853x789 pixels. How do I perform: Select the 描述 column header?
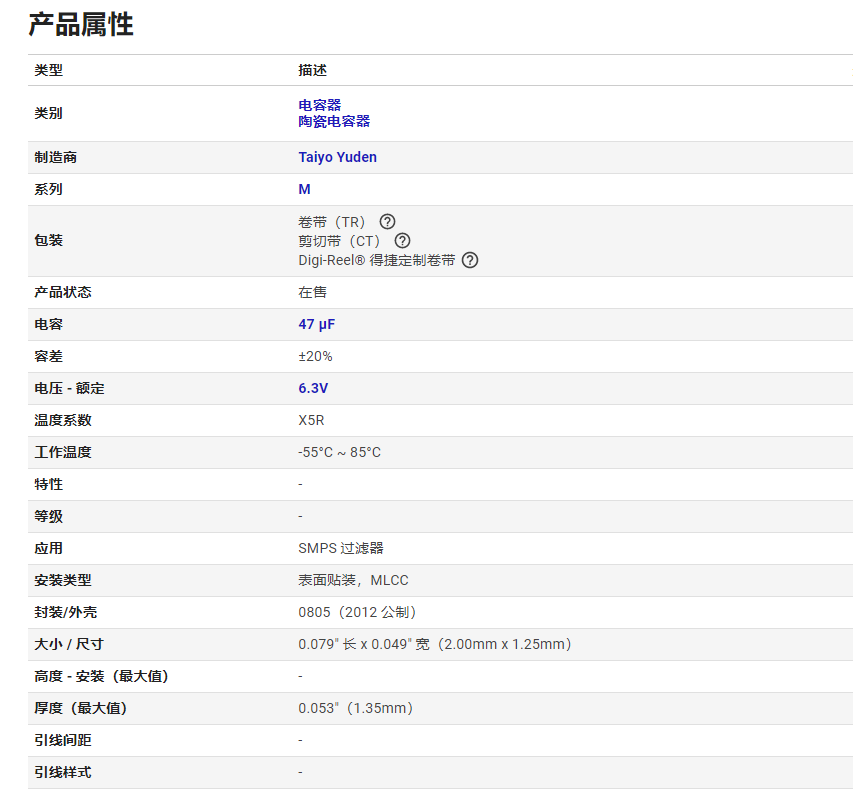click(312, 70)
